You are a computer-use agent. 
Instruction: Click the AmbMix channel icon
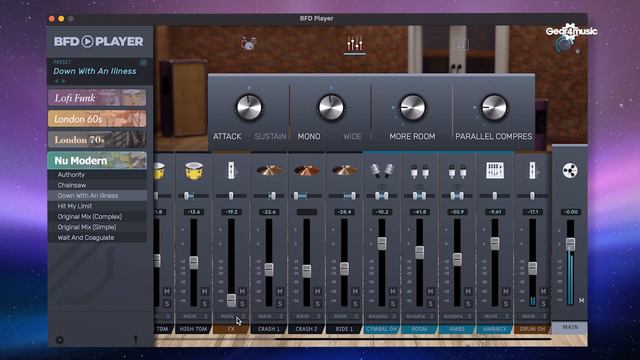495,171
